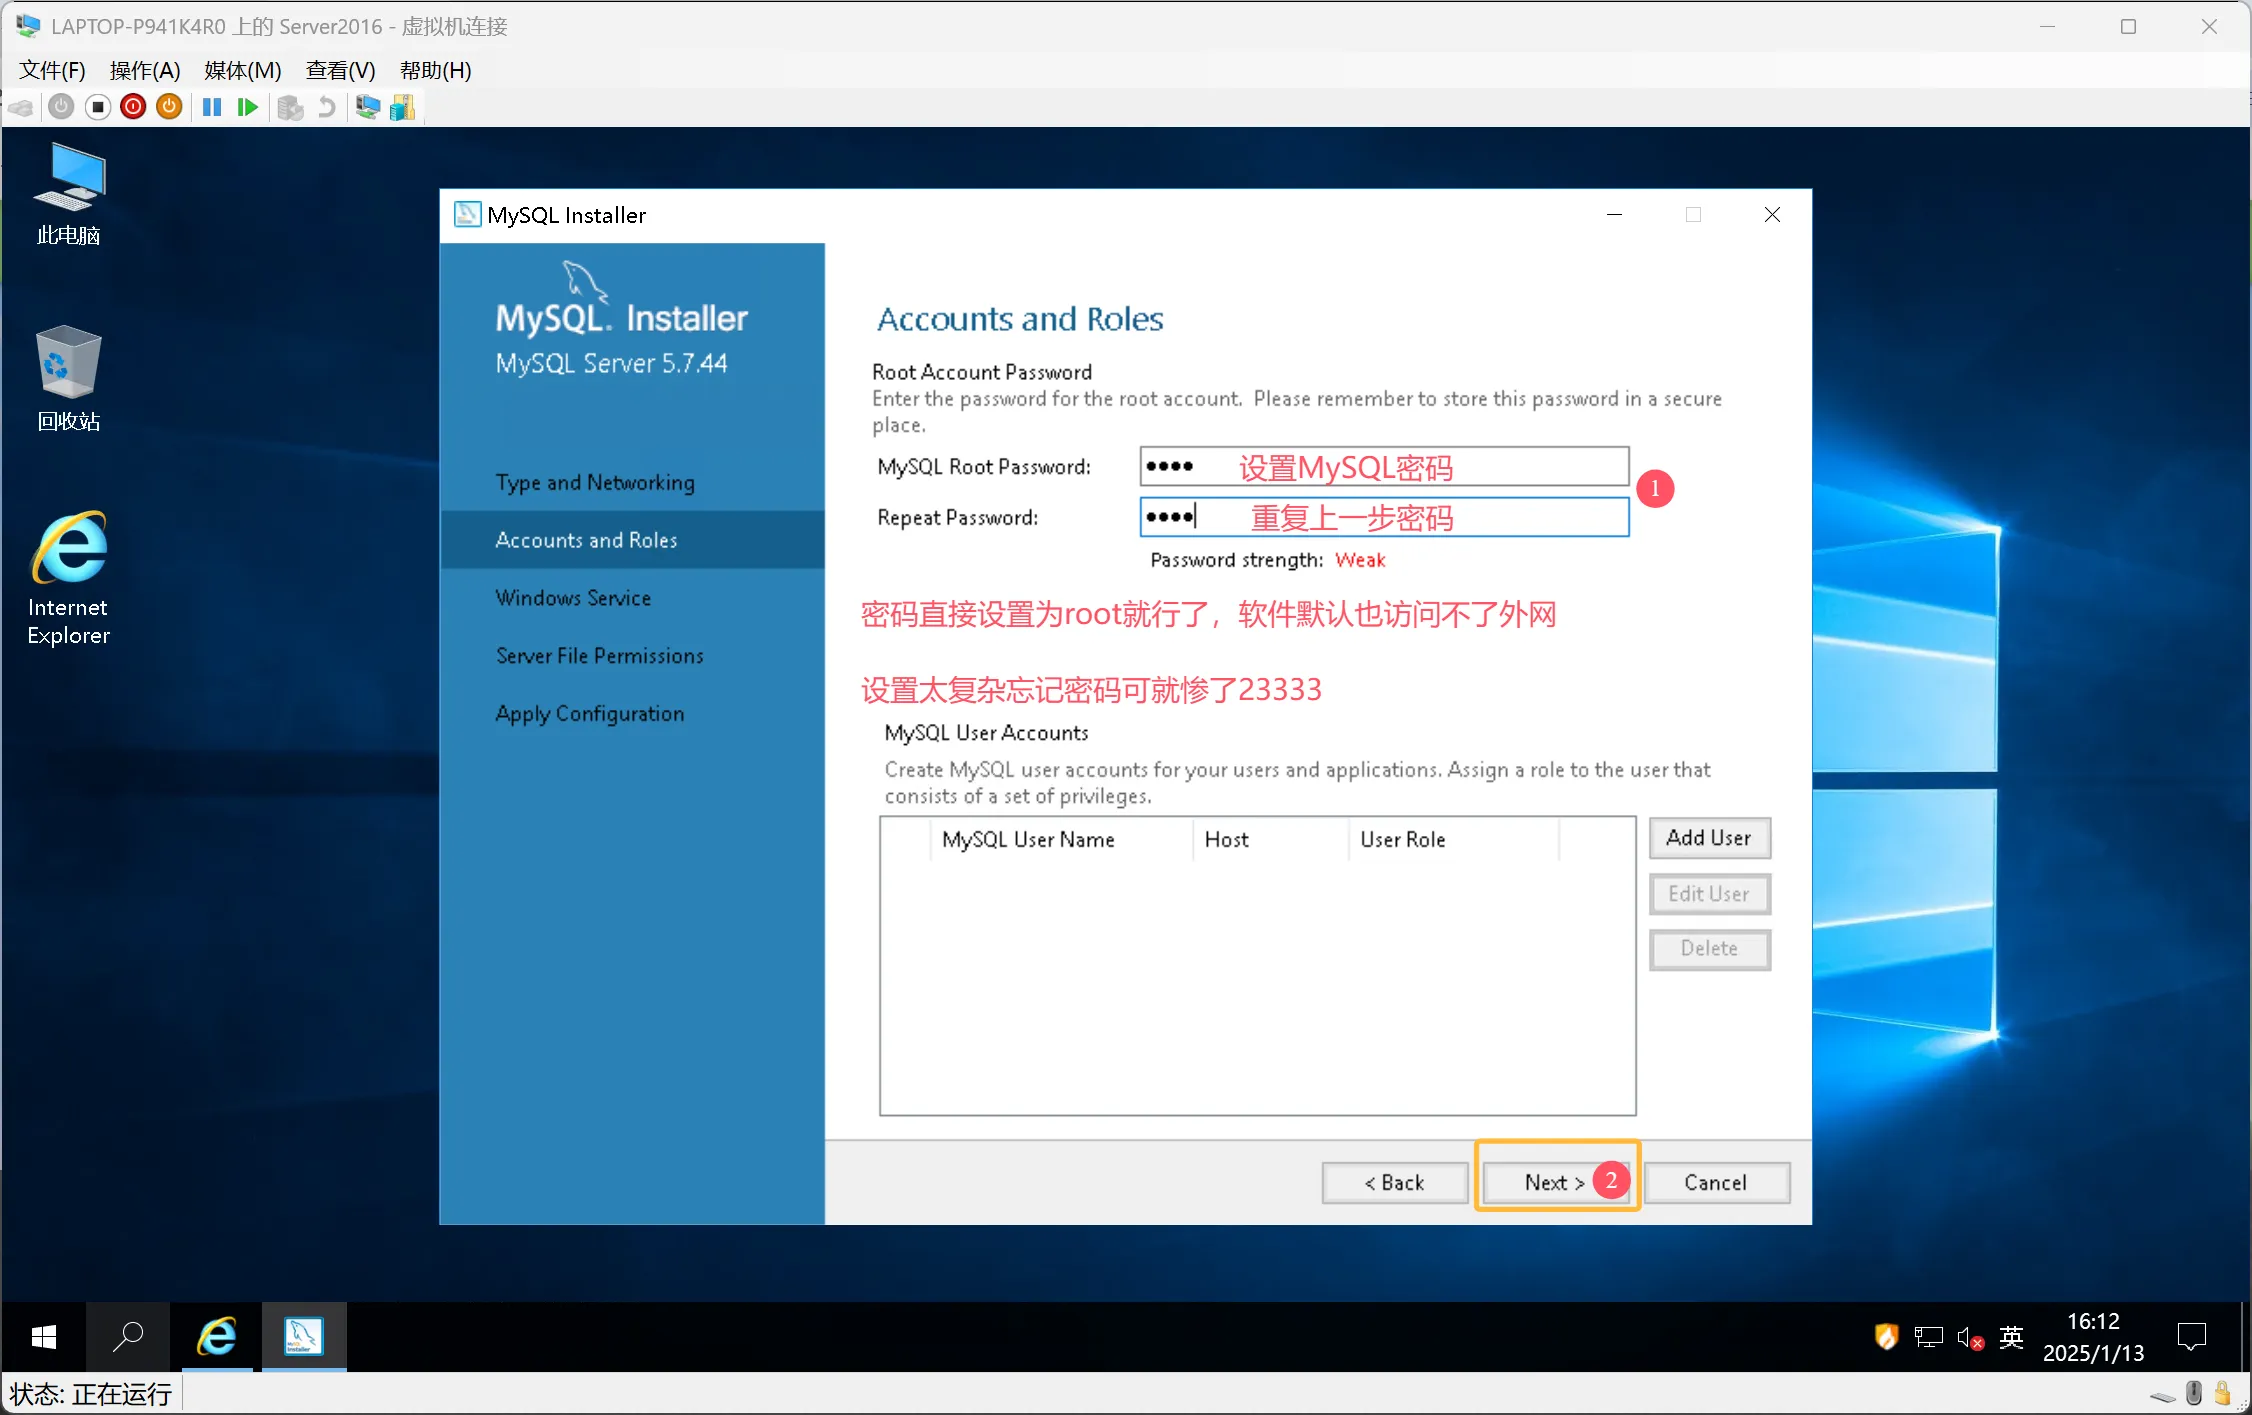Click the disabled Edit User button
The height and width of the screenshot is (1415, 2252).
[1709, 894]
